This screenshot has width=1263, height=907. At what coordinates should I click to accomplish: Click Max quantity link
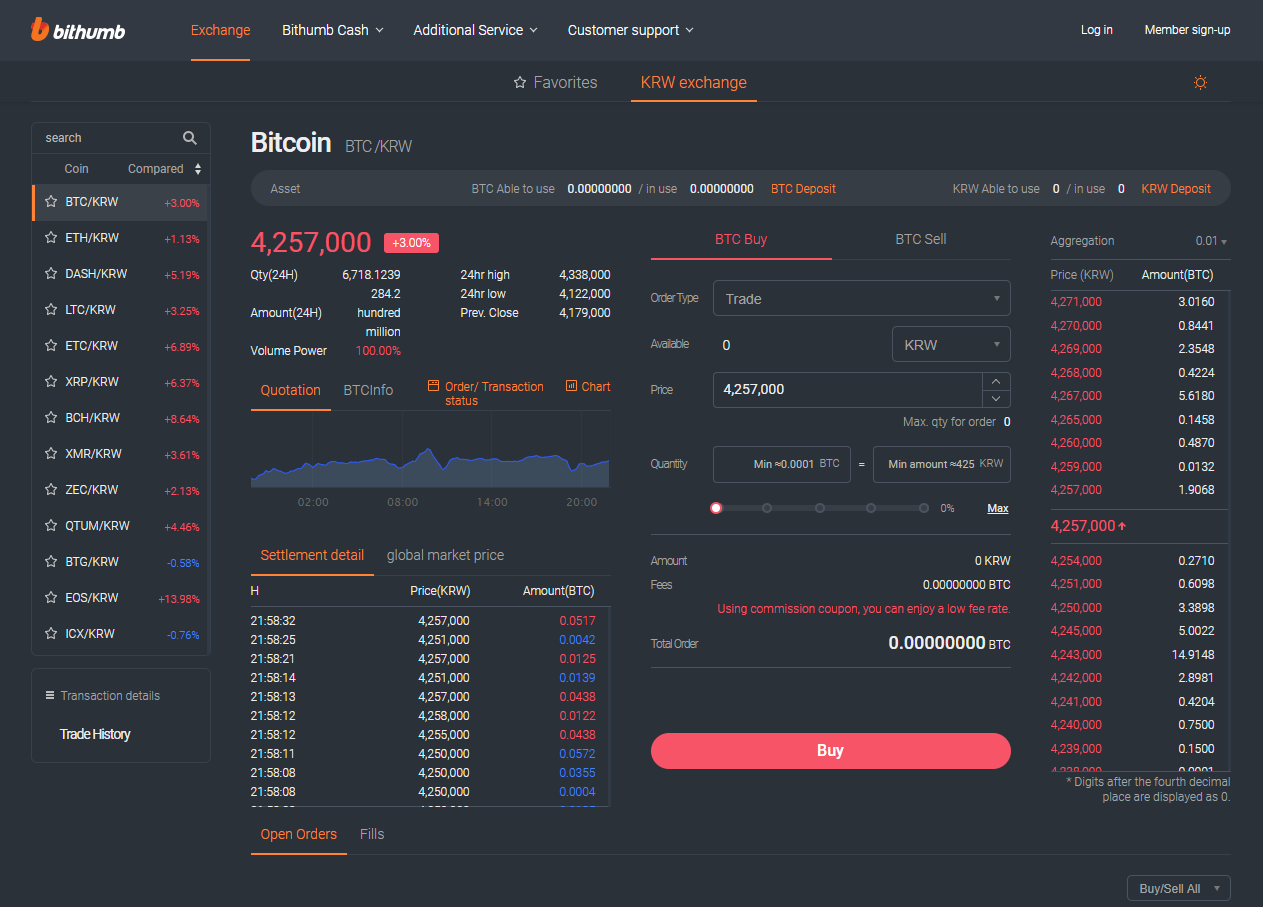(x=998, y=508)
